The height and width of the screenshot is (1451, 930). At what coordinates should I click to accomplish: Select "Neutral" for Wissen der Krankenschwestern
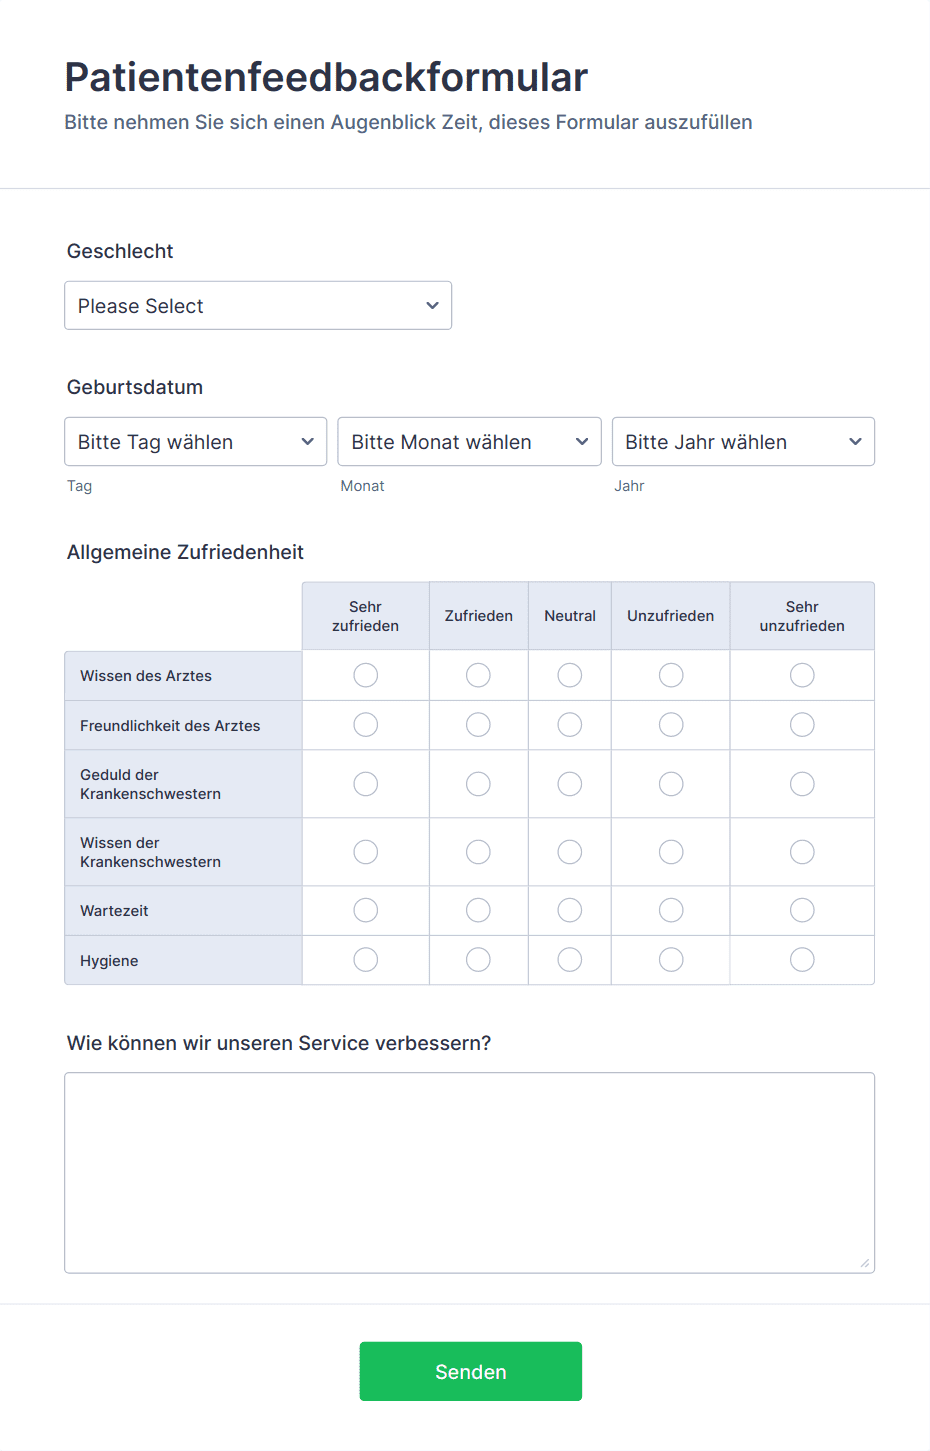pyautogui.click(x=569, y=852)
